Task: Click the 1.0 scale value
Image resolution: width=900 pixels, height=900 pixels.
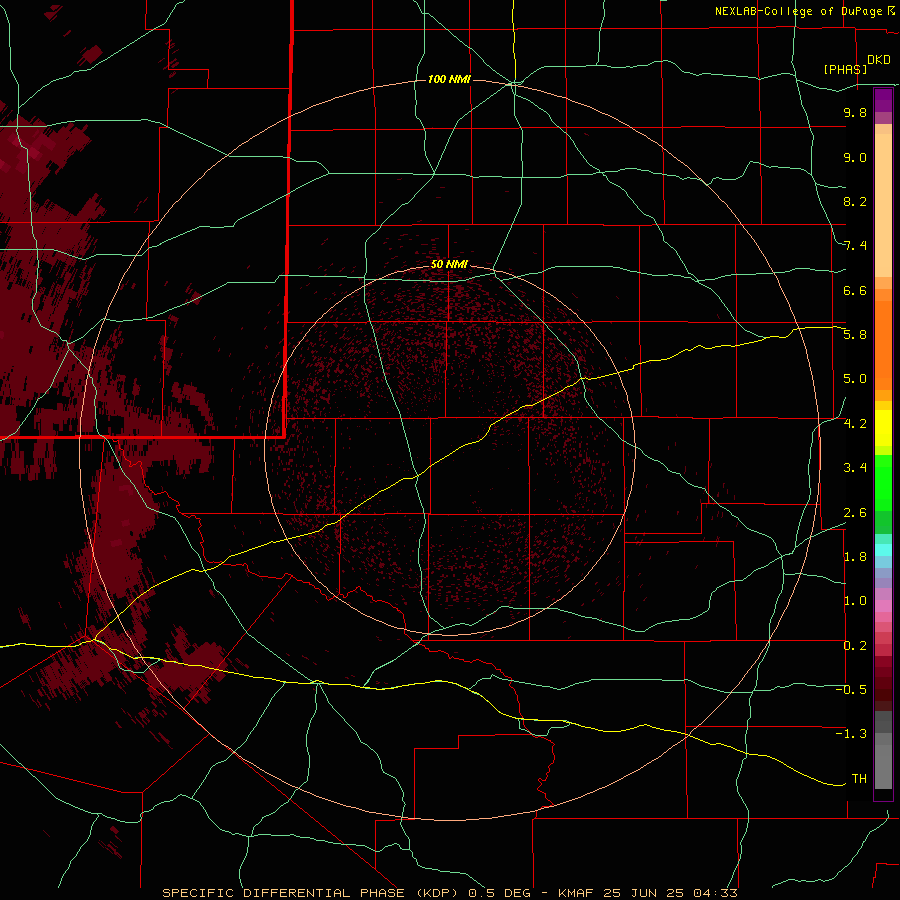Action: (x=855, y=601)
